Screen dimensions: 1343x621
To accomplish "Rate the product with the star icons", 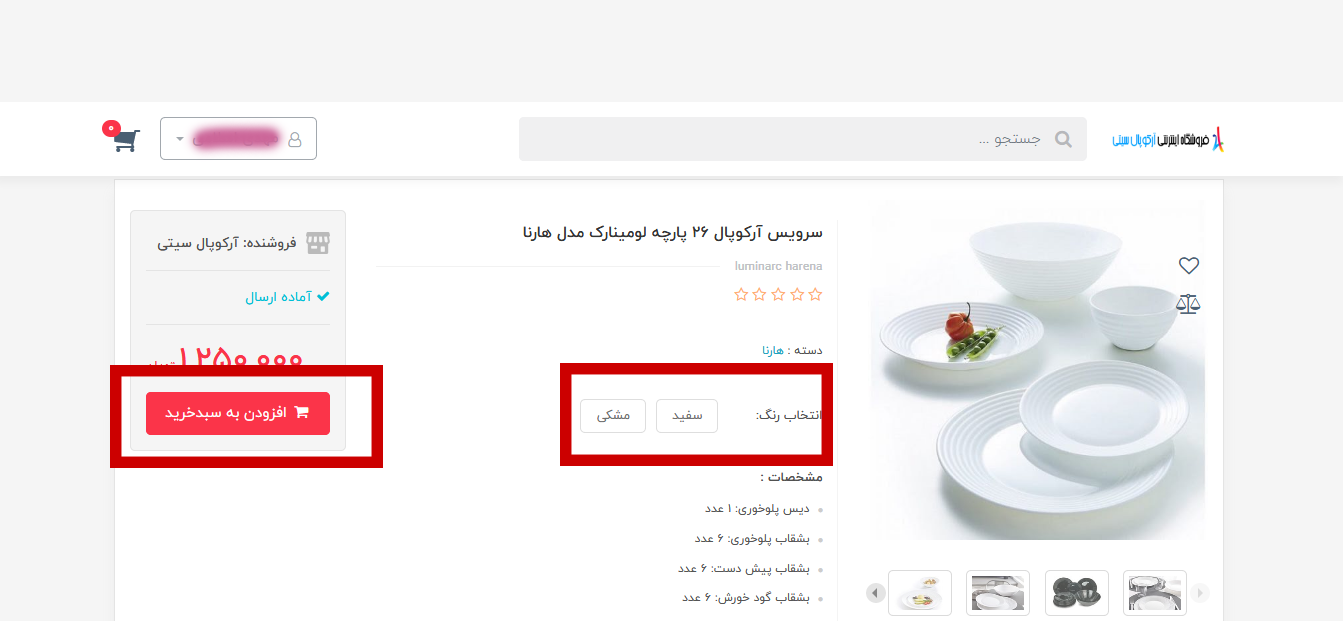I will tap(778, 294).
